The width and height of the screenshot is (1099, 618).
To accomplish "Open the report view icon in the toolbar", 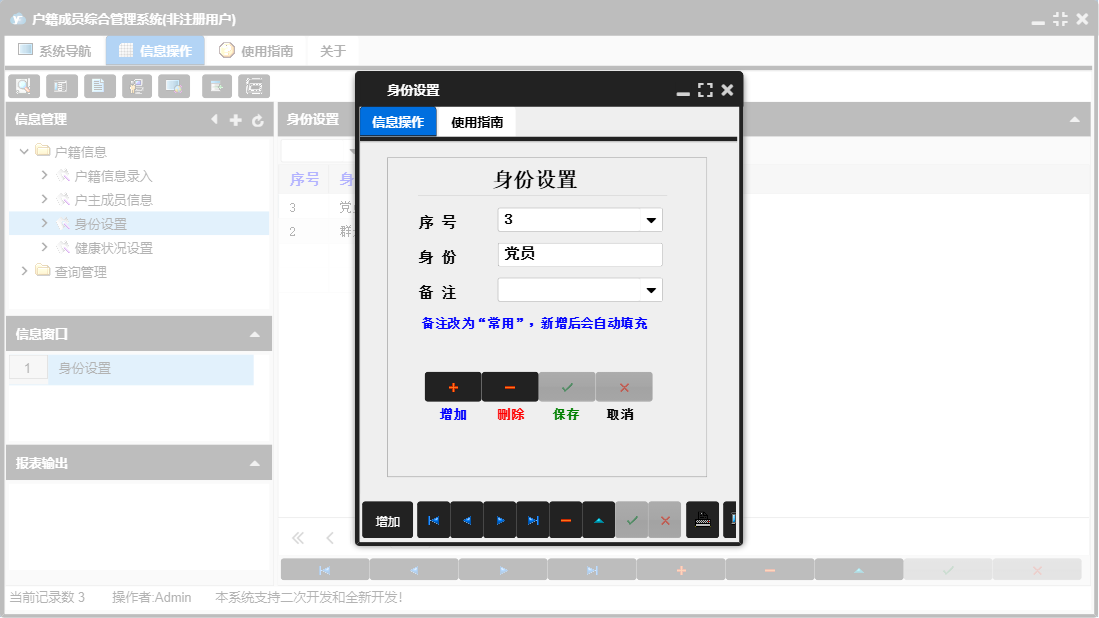I will tap(61, 86).
